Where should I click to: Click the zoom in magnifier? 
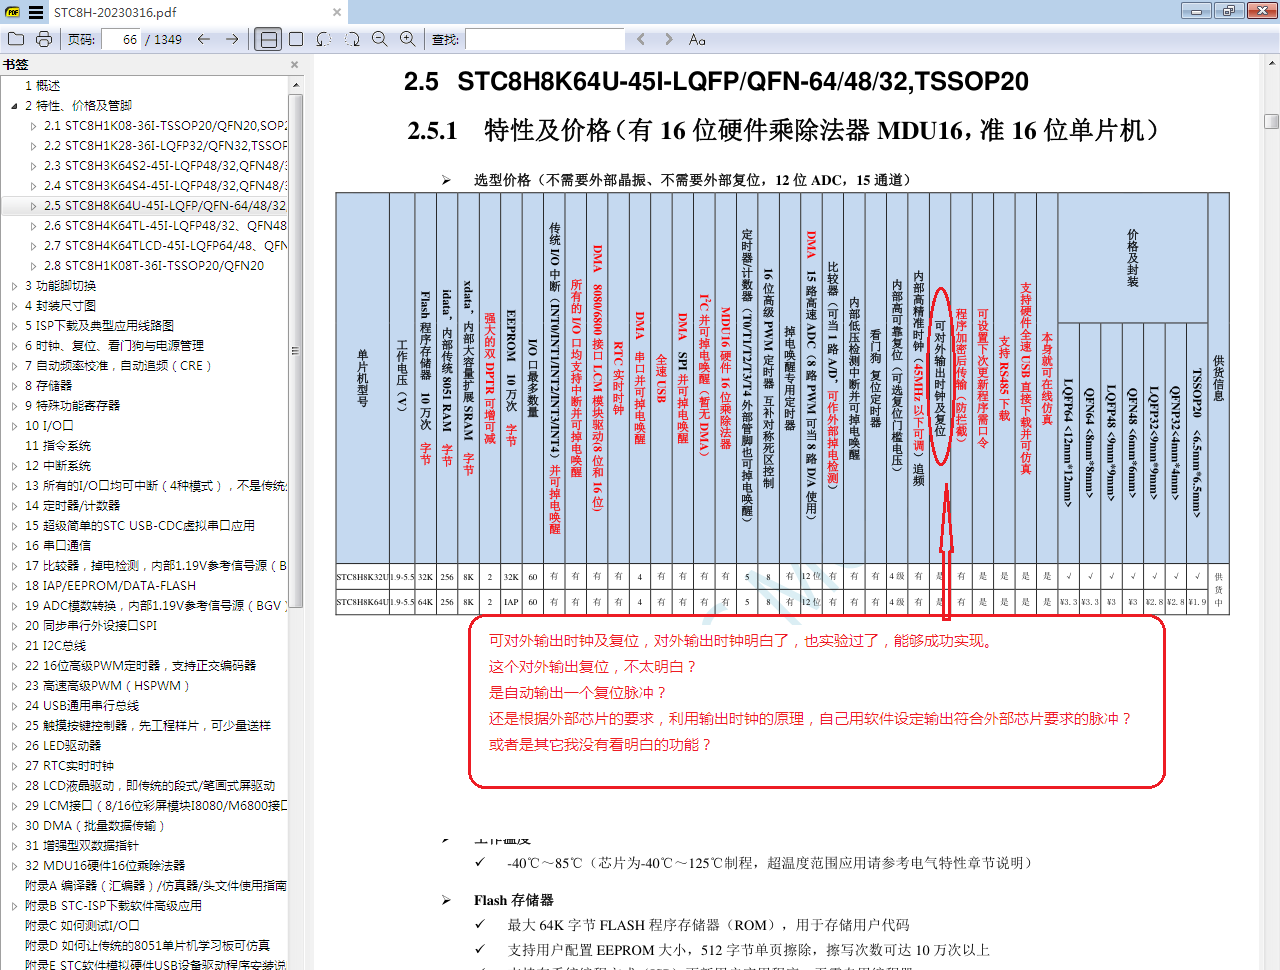point(408,39)
